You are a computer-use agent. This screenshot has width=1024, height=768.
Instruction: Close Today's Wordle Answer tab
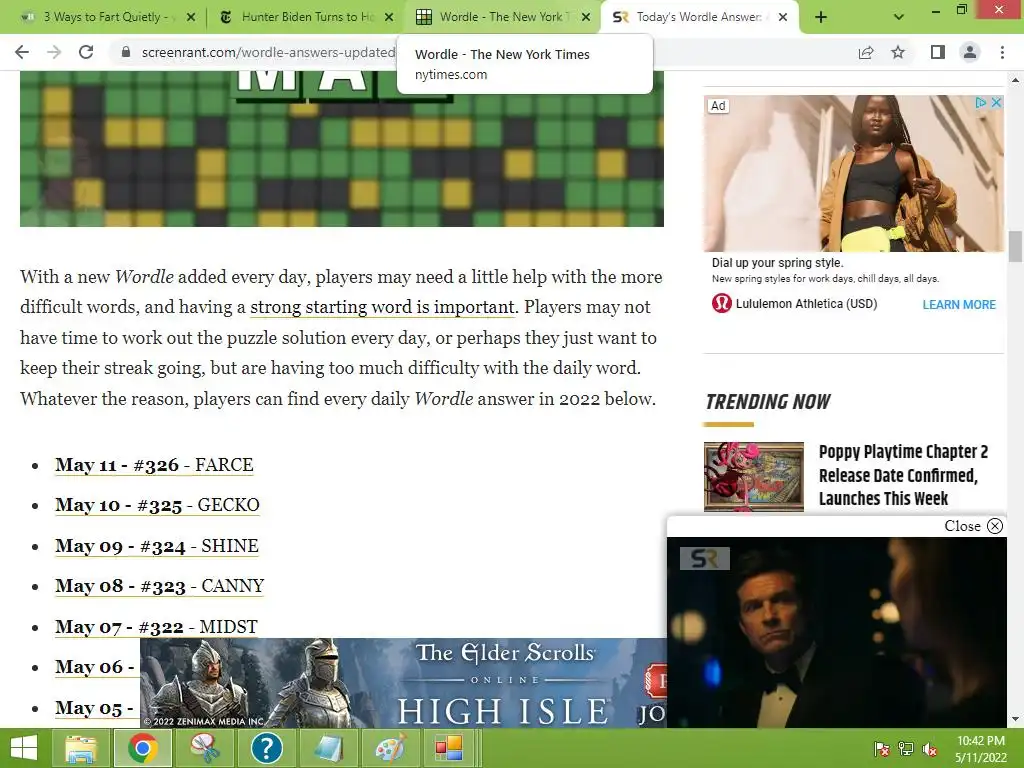click(x=783, y=17)
